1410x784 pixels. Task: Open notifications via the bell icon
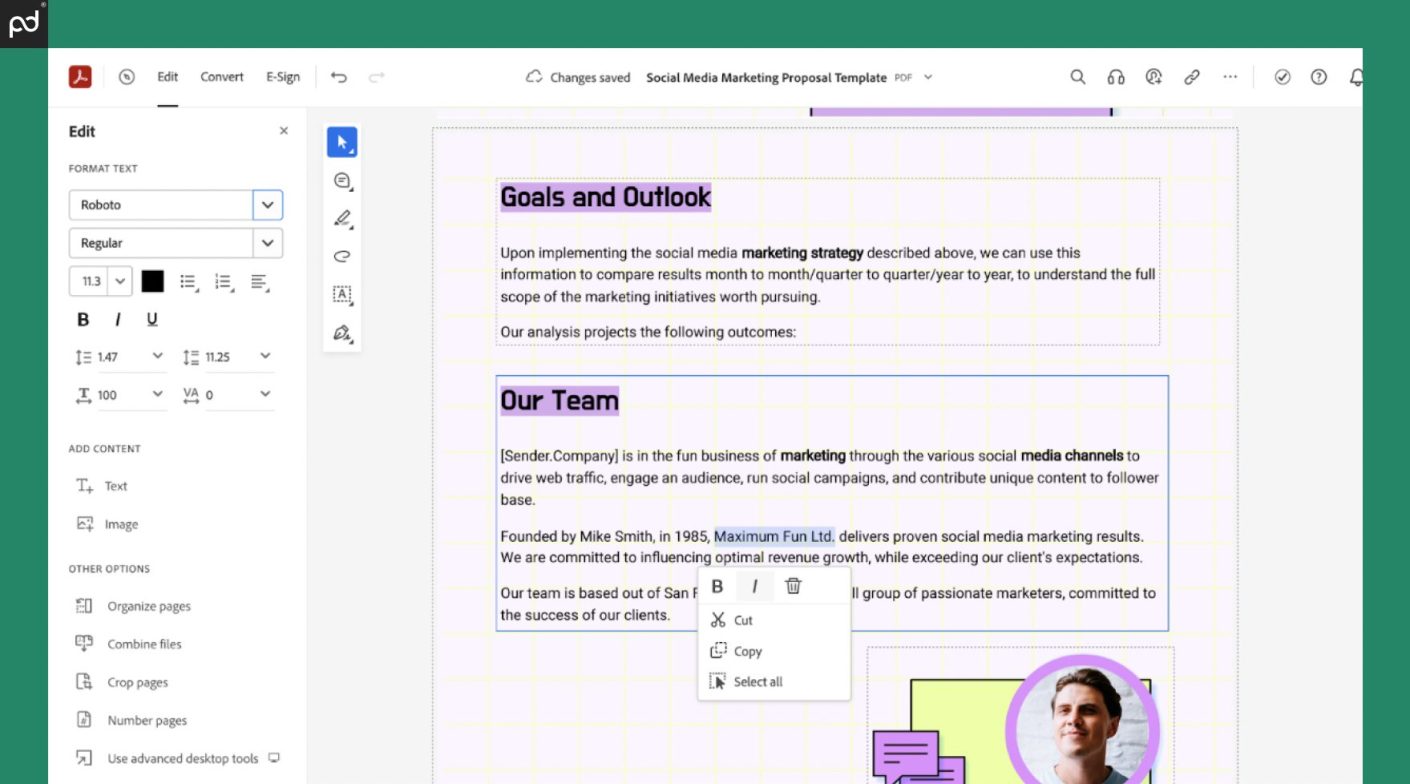(x=1358, y=76)
